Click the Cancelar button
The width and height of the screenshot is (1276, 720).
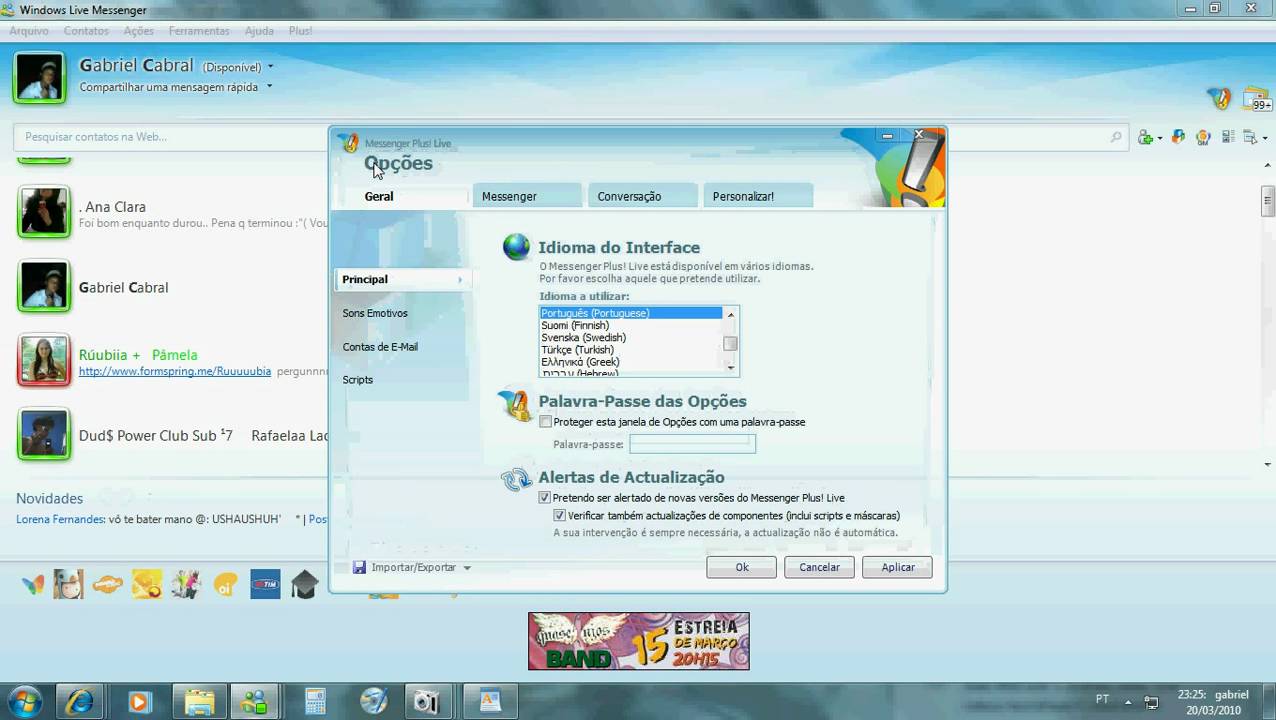[x=819, y=567]
